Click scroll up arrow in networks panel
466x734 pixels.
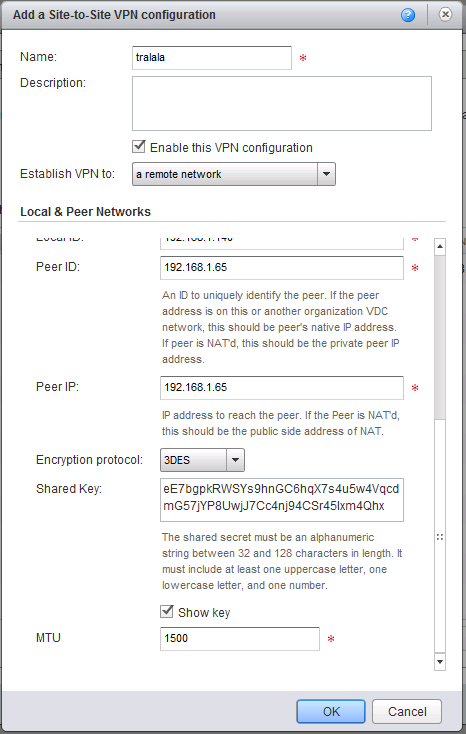coord(440,246)
